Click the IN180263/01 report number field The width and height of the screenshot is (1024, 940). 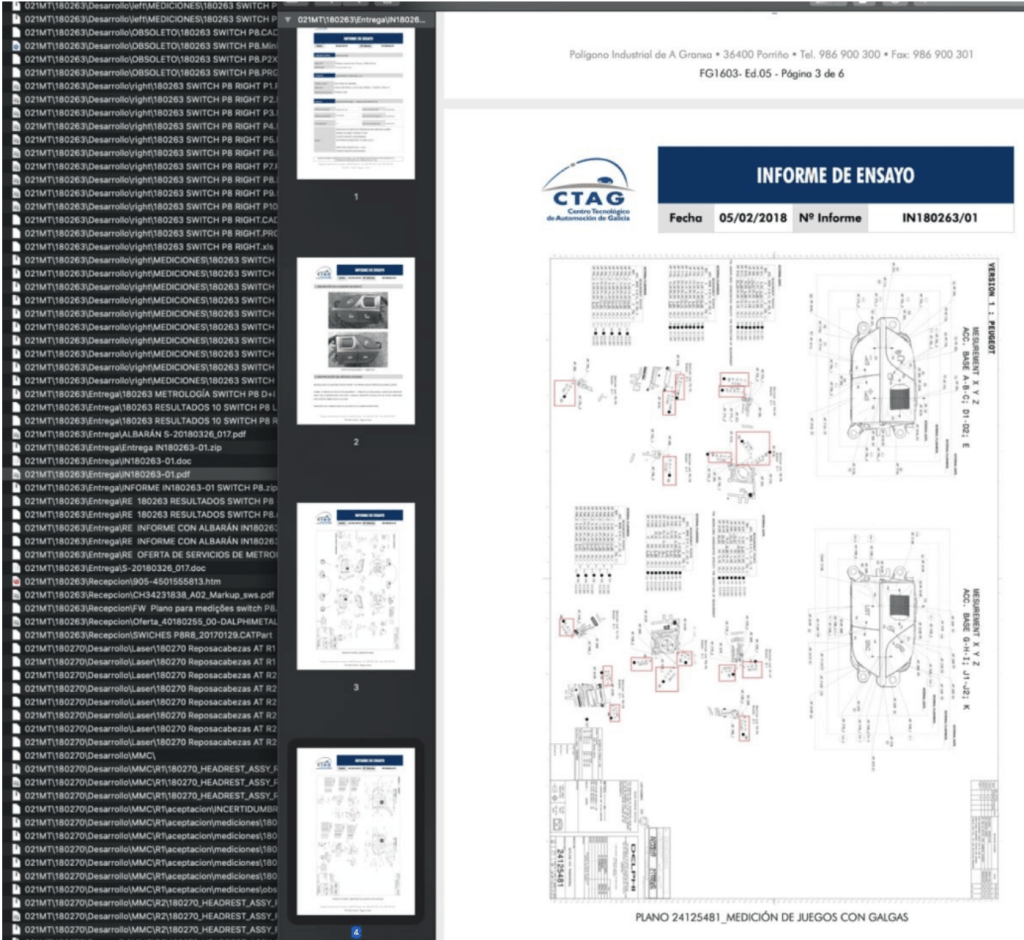[x=939, y=218]
